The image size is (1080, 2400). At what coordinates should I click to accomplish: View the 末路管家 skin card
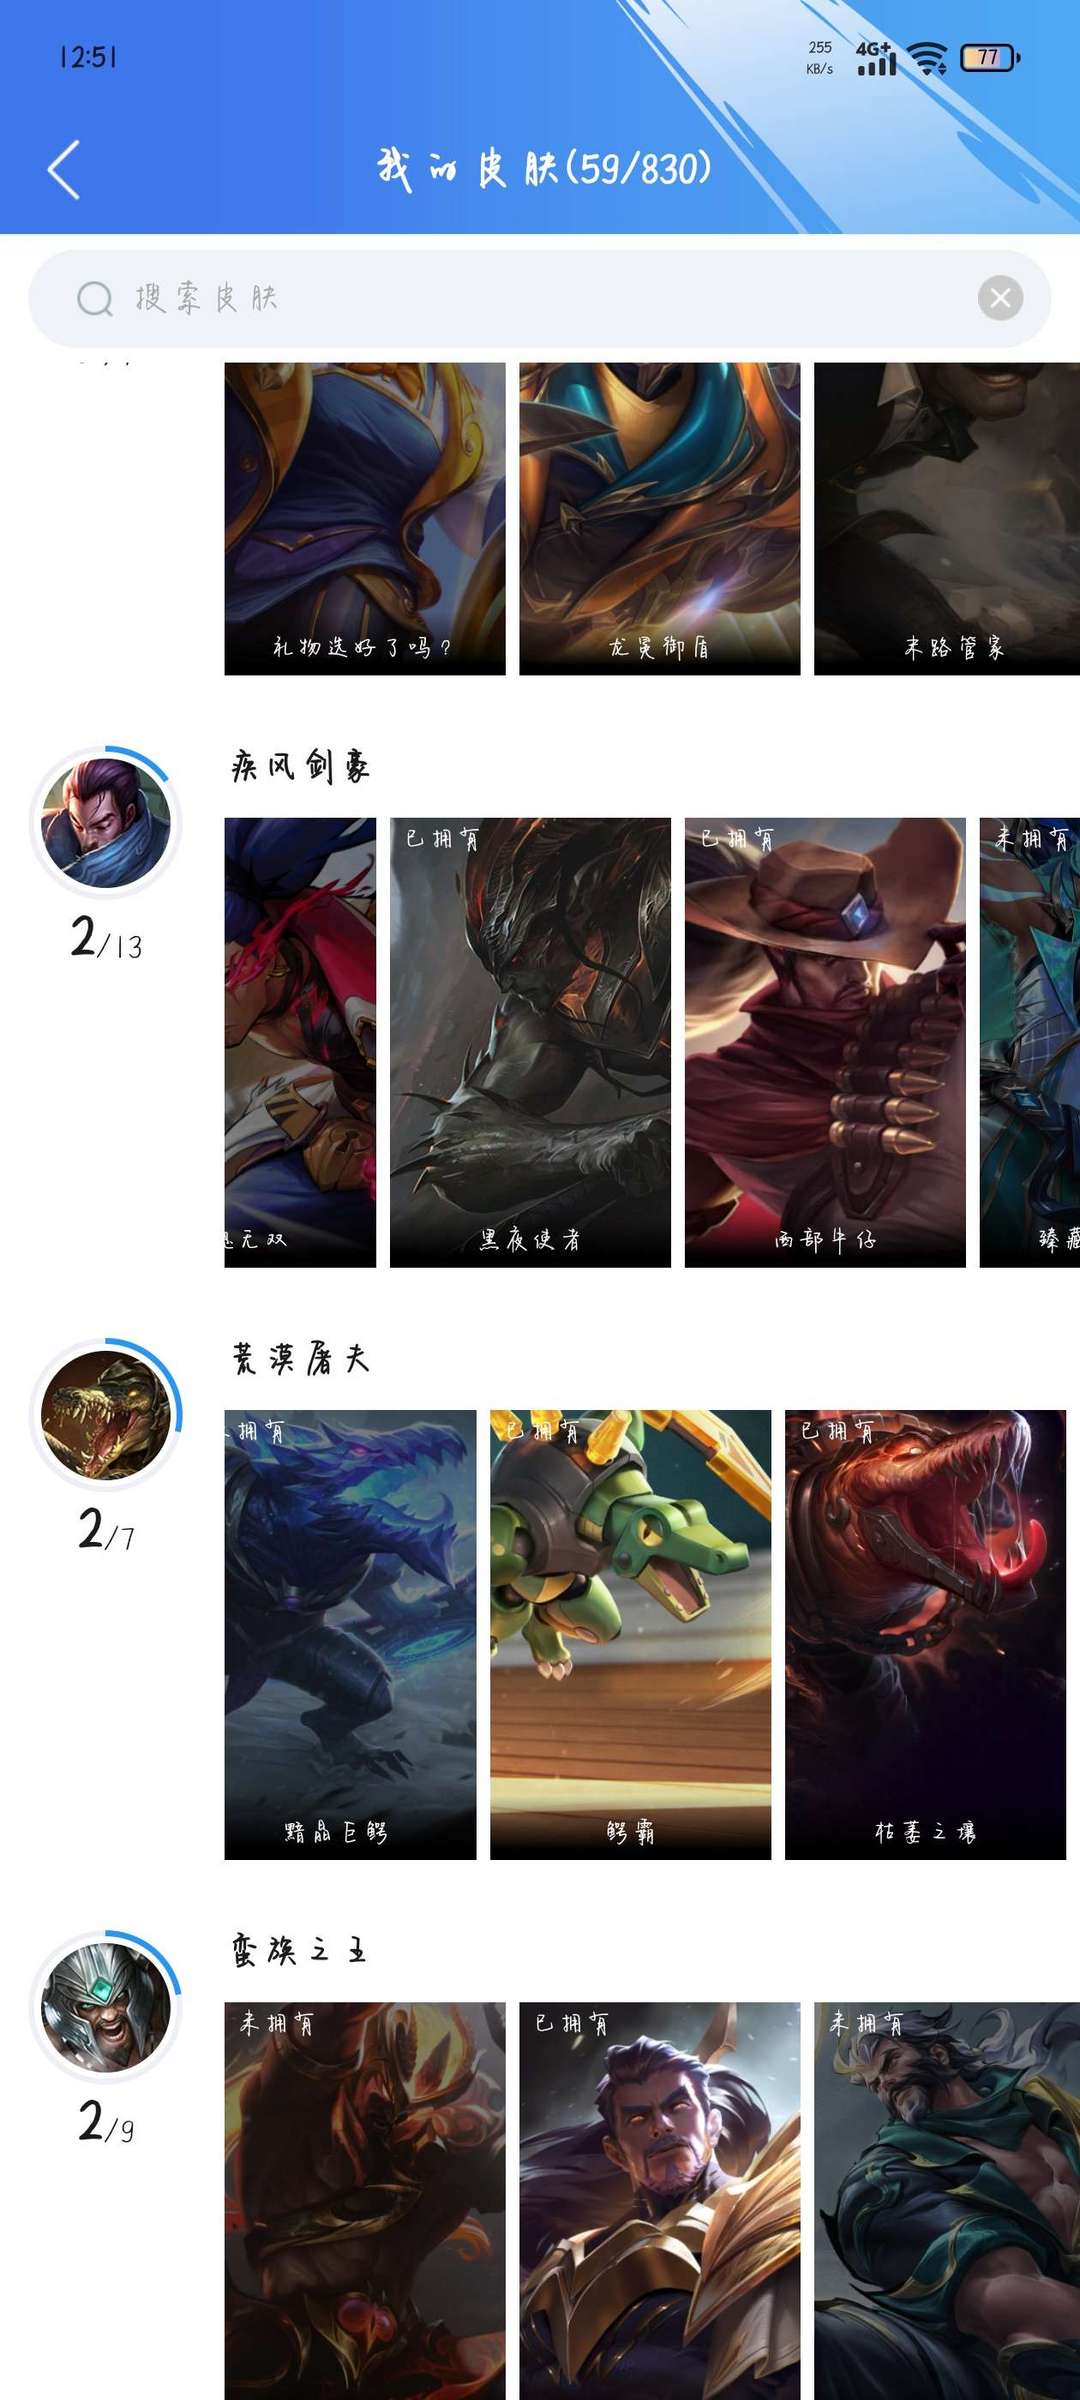(947, 518)
